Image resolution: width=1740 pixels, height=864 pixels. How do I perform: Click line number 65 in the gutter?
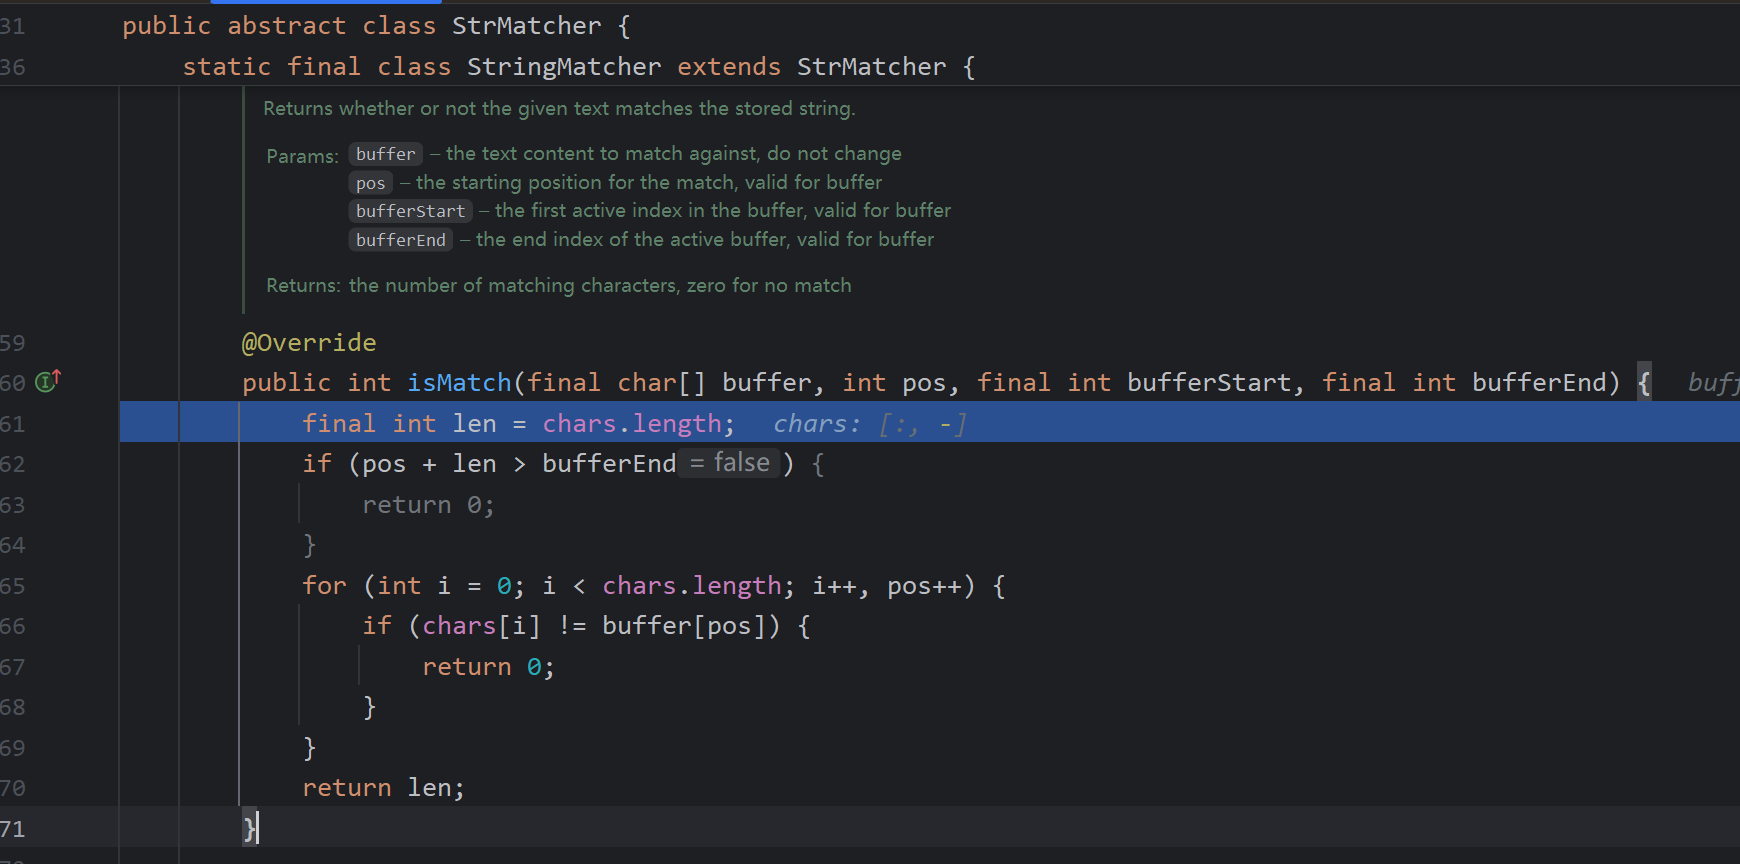[13, 586]
